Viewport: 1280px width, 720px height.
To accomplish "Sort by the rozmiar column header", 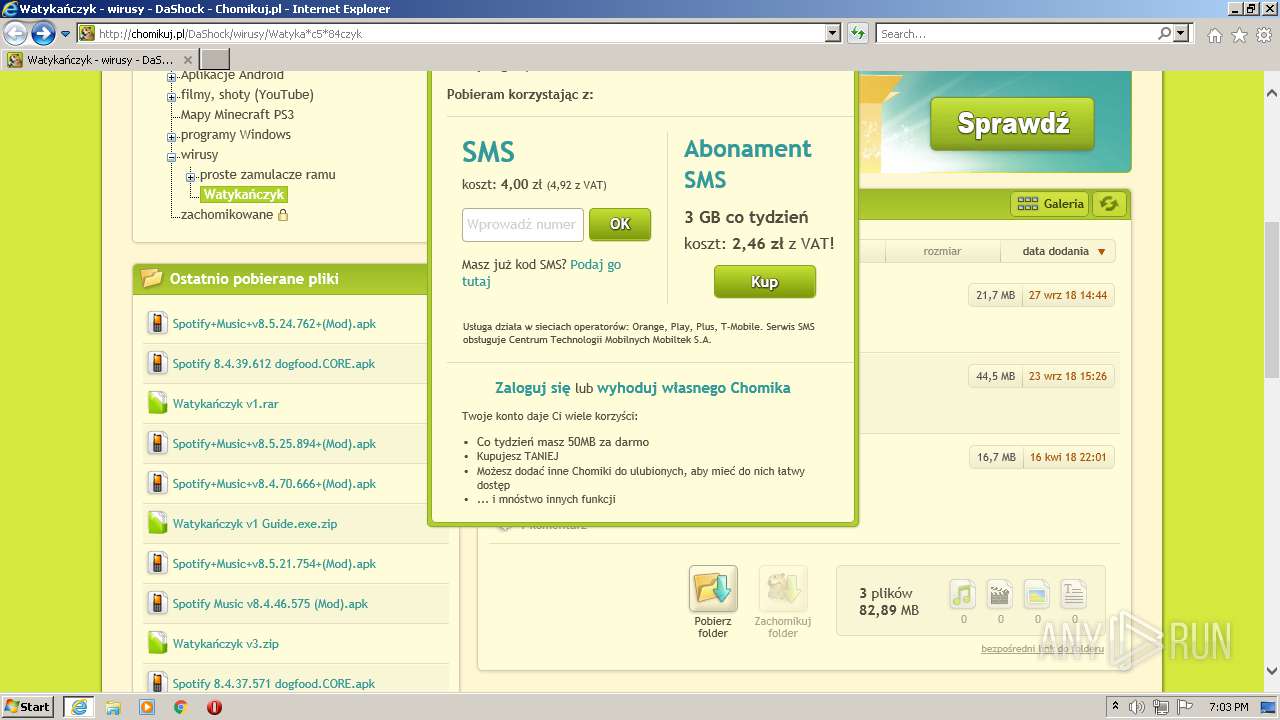I will tap(942, 251).
